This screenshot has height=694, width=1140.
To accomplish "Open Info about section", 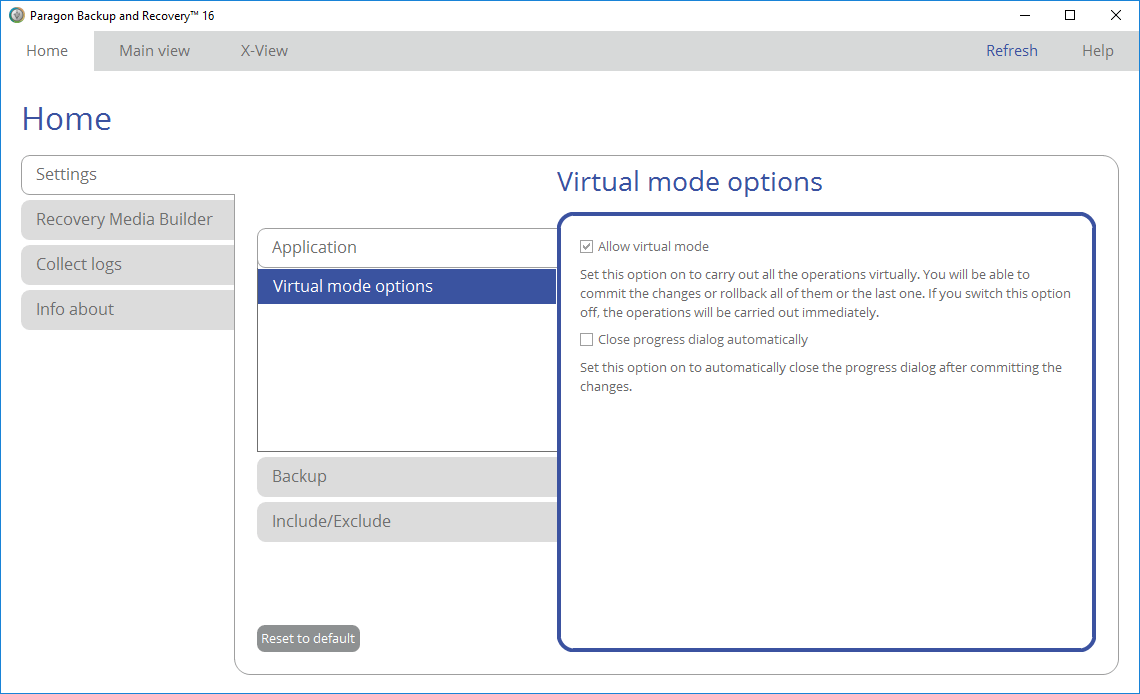I will [128, 310].
